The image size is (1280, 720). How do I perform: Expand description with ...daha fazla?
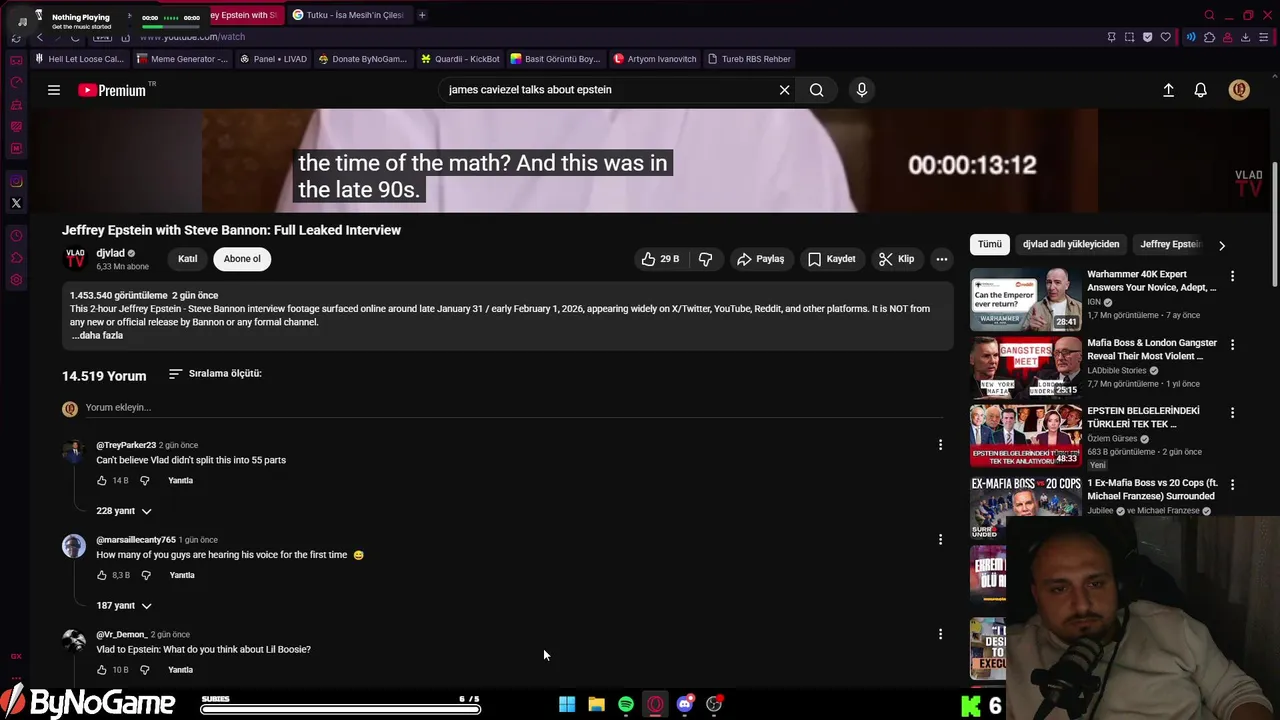(97, 335)
